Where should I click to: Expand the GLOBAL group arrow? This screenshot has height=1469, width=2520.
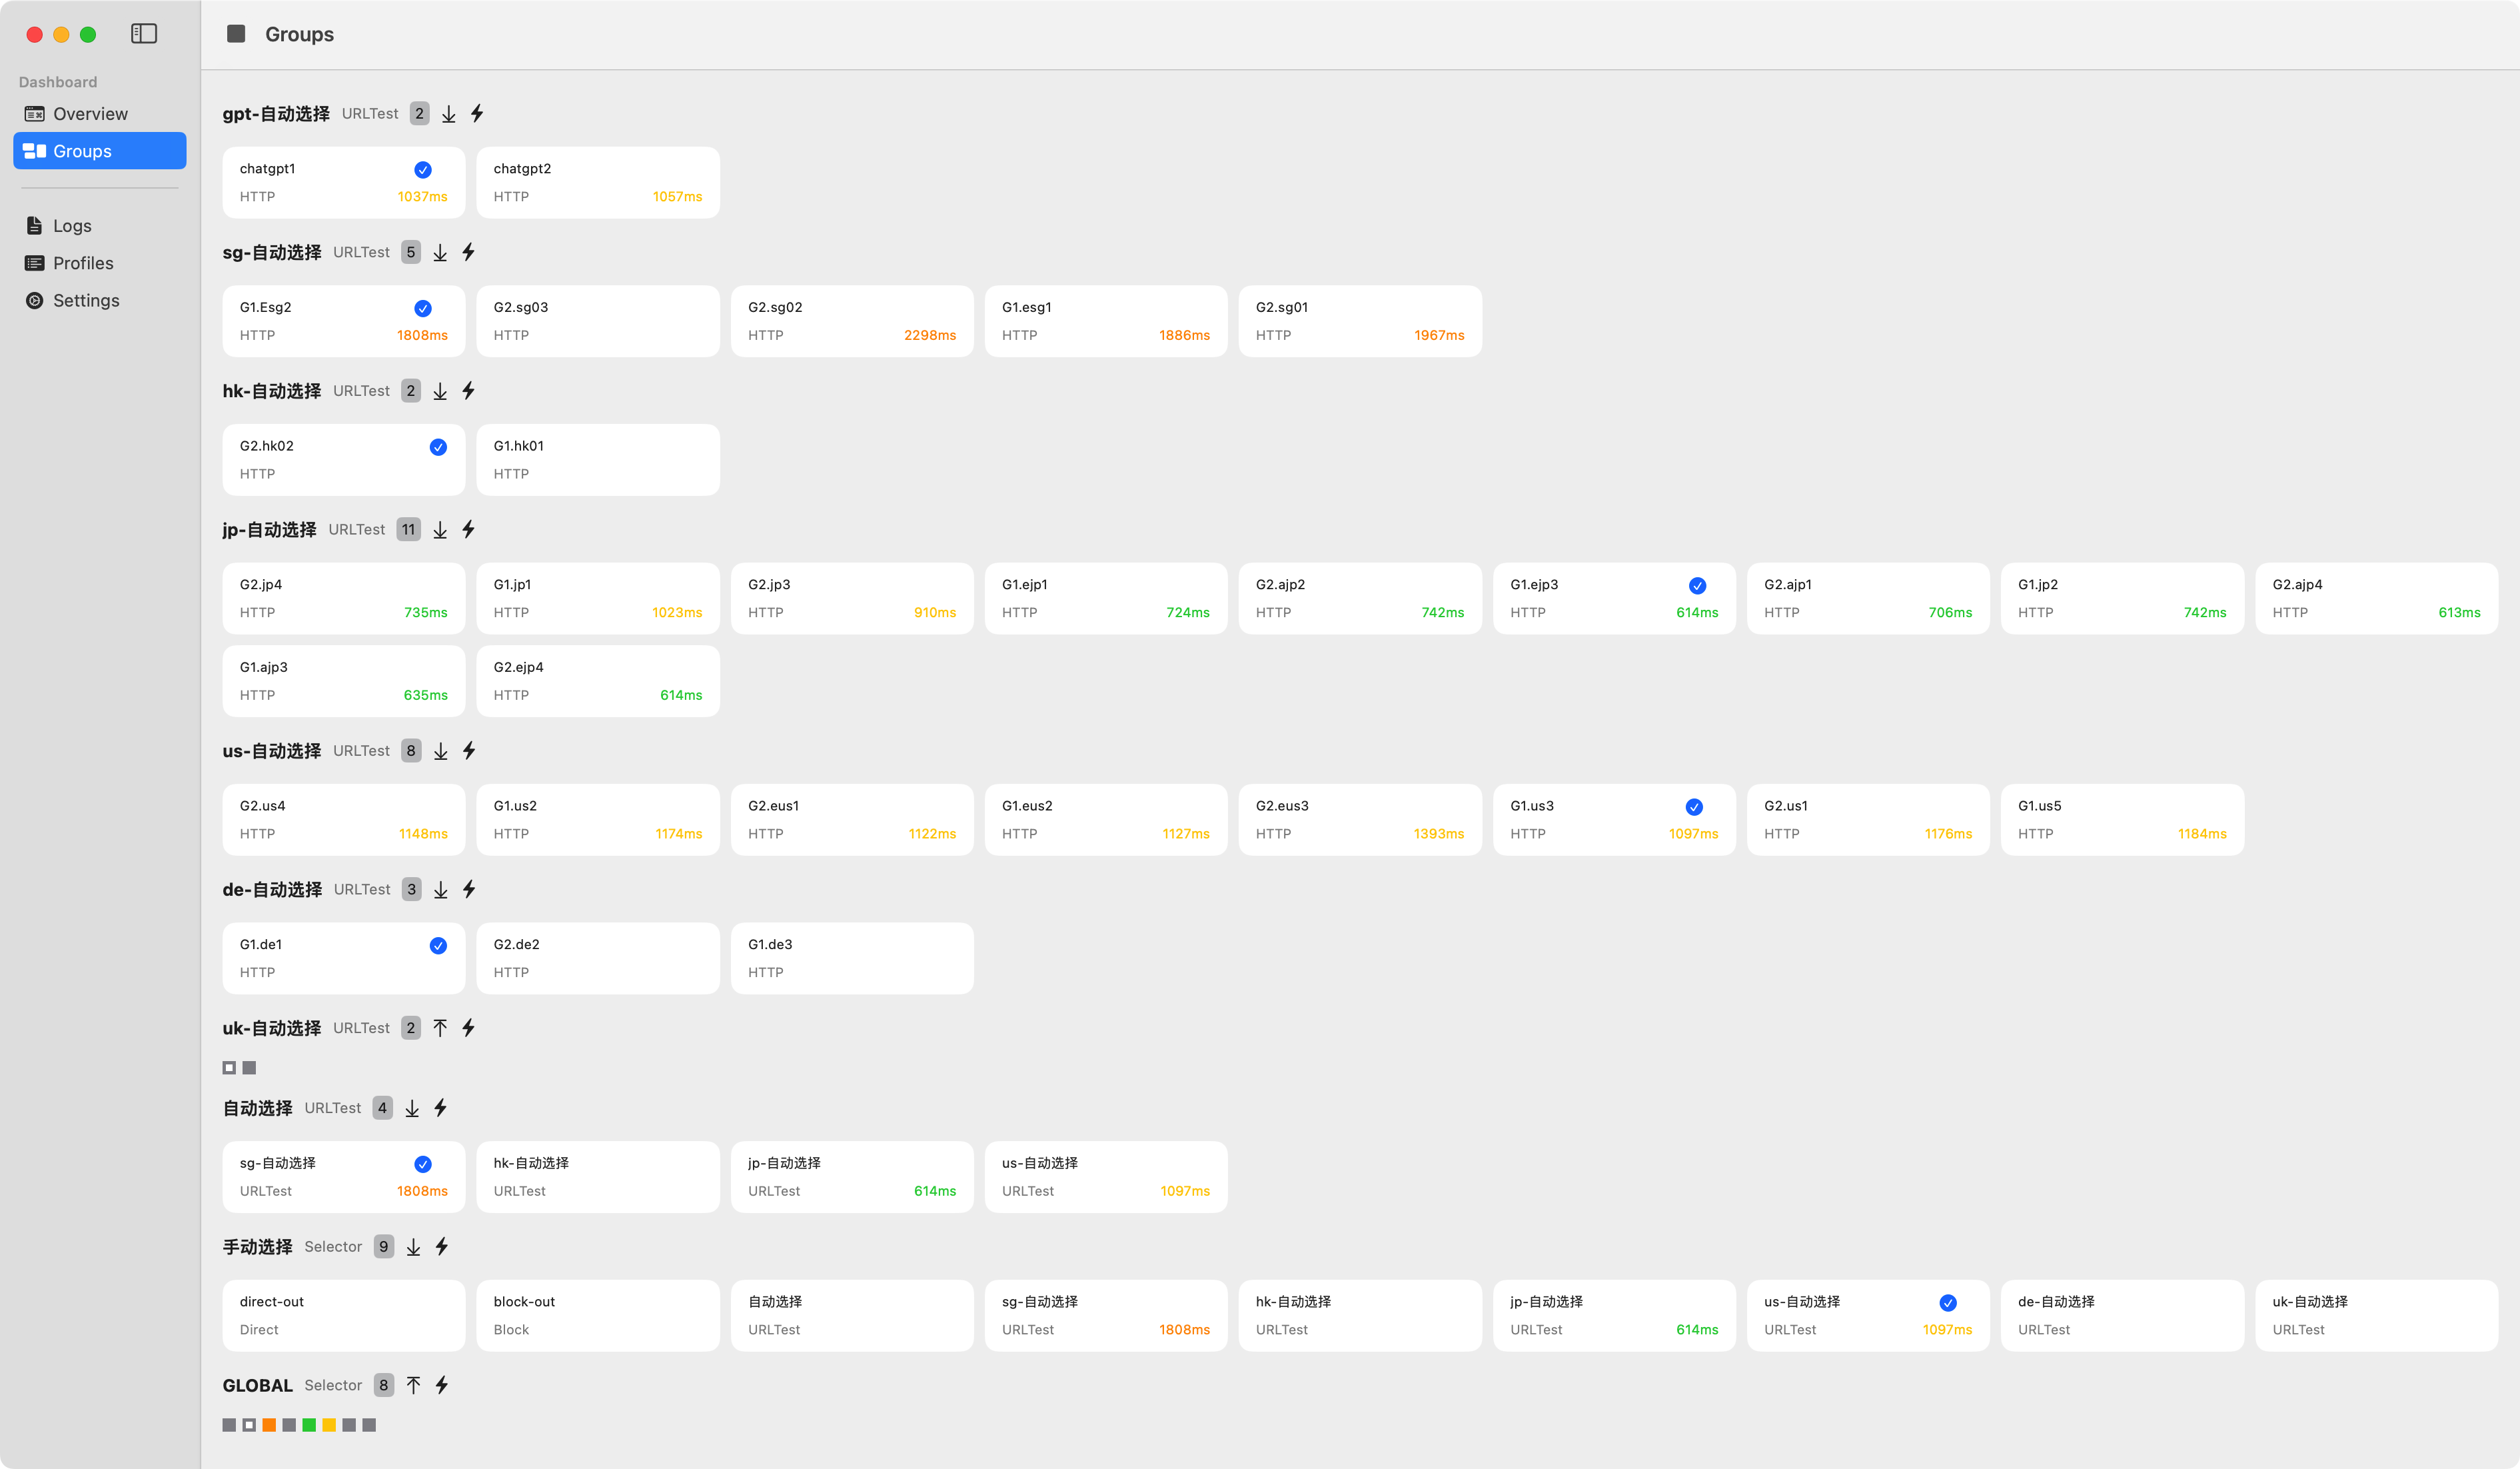coord(413,1385)
